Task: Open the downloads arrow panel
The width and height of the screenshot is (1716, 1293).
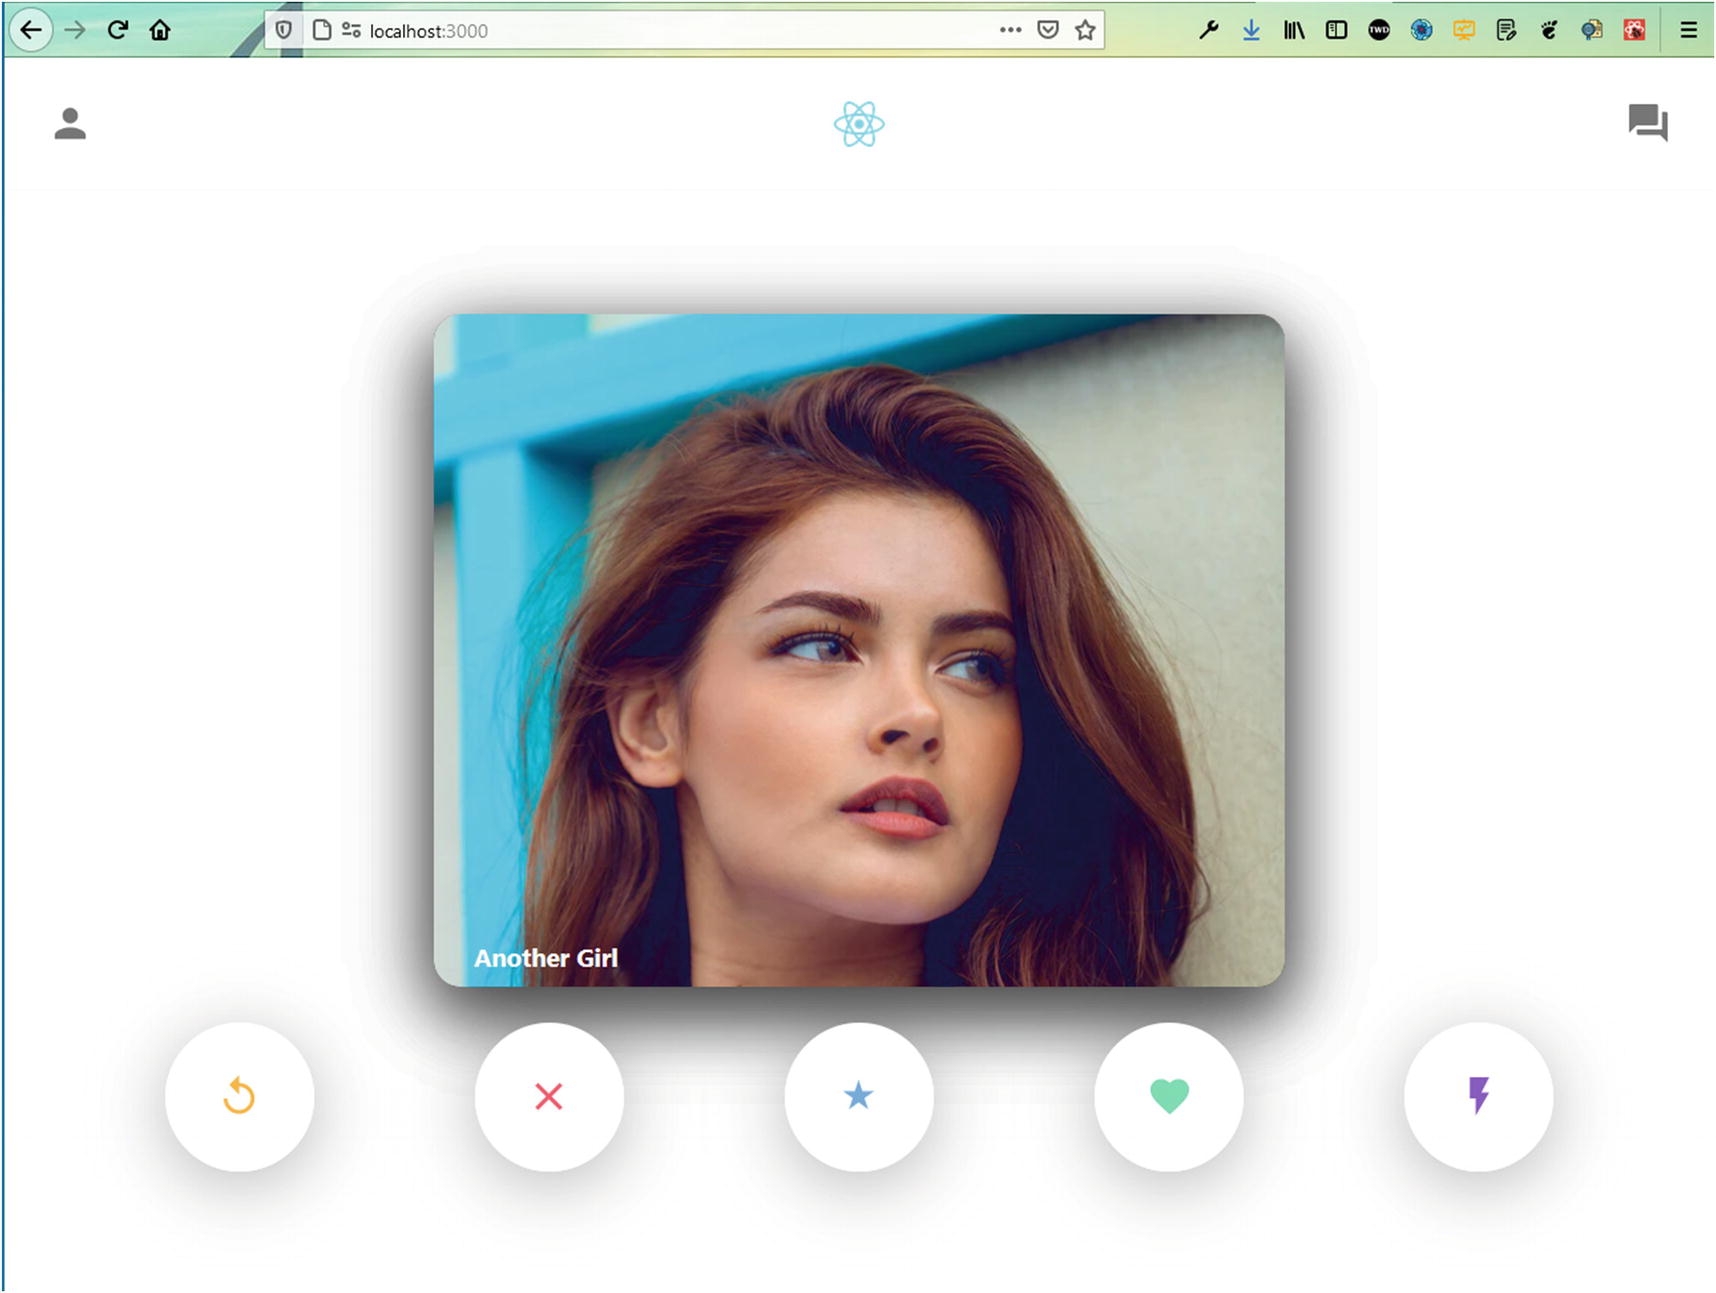Action: [1251, 30]
